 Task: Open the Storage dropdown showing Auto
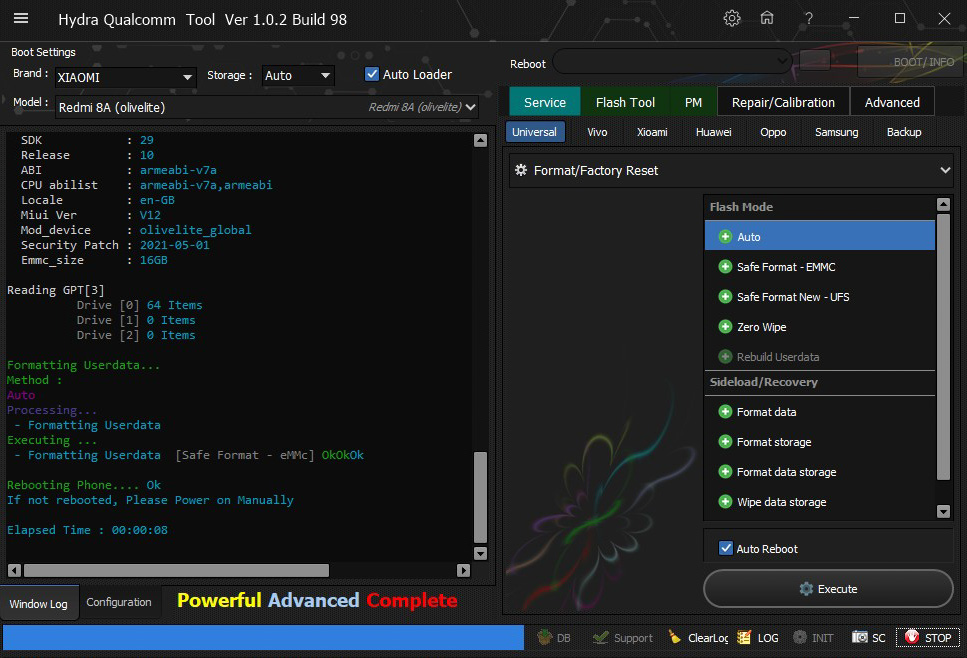click(x=298, y=76)
